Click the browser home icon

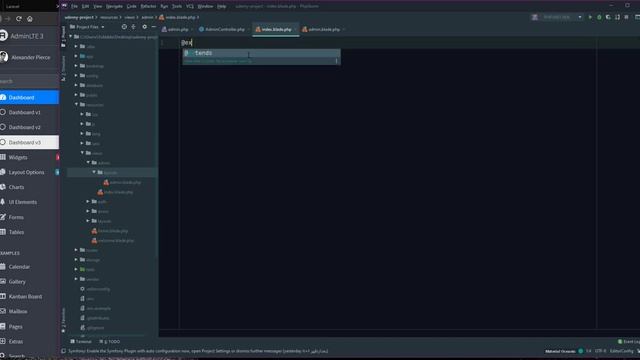[x=30, y=19]
